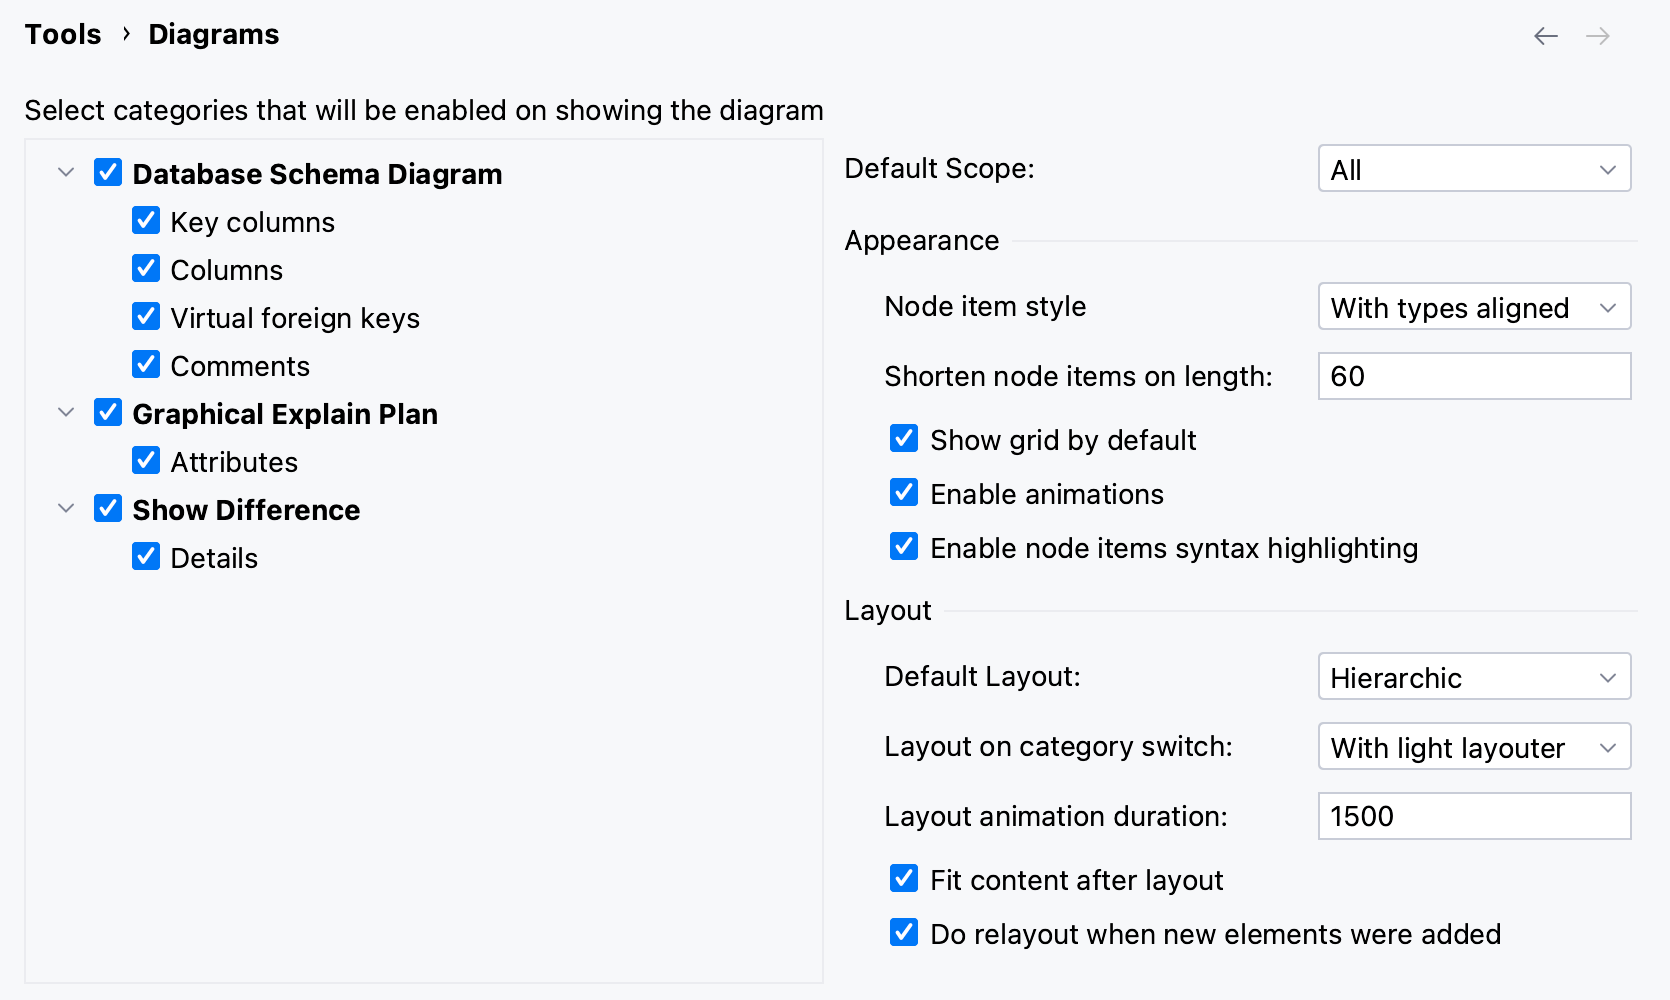
Task: Disable the Graphical Explain Plan category
Action: pos(107,412)
